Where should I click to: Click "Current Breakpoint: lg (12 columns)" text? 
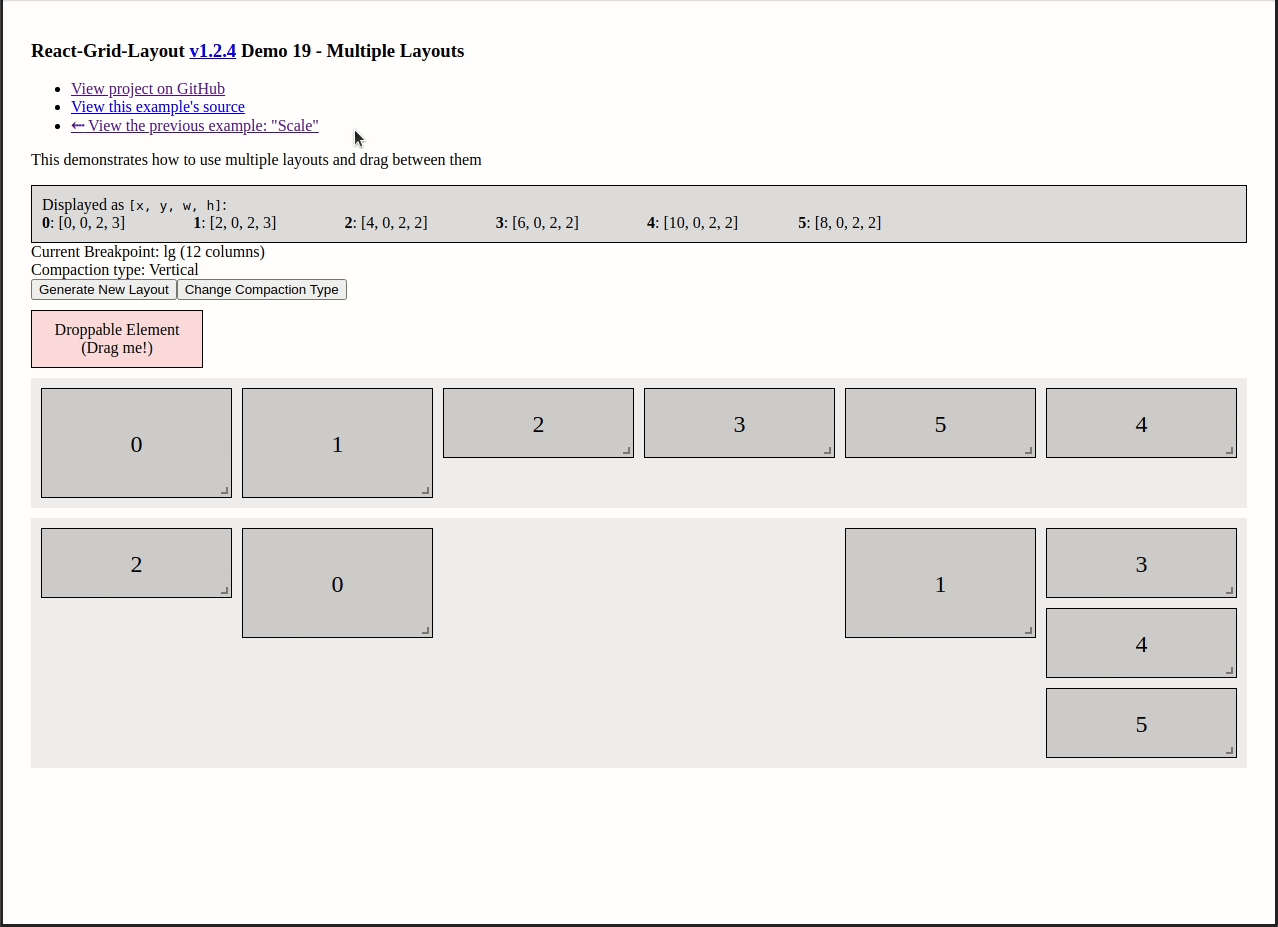coord(148,252)
